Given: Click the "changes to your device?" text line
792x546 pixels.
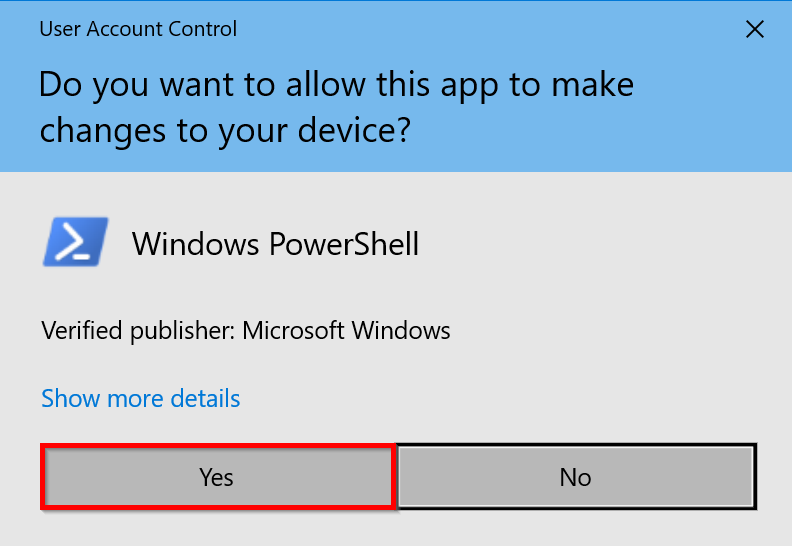Looking at the screenshot, I should 225,131.
